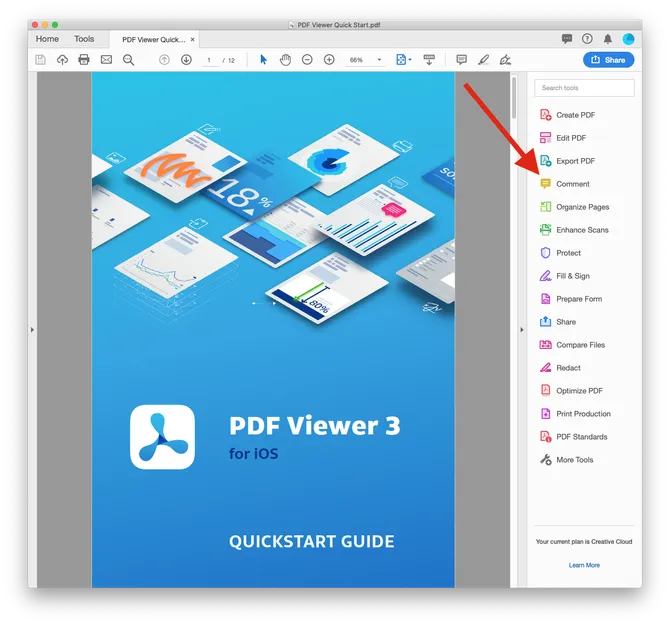Click the 66% zoom level field
The image size is (670, 625).
[x=360, y=60]
